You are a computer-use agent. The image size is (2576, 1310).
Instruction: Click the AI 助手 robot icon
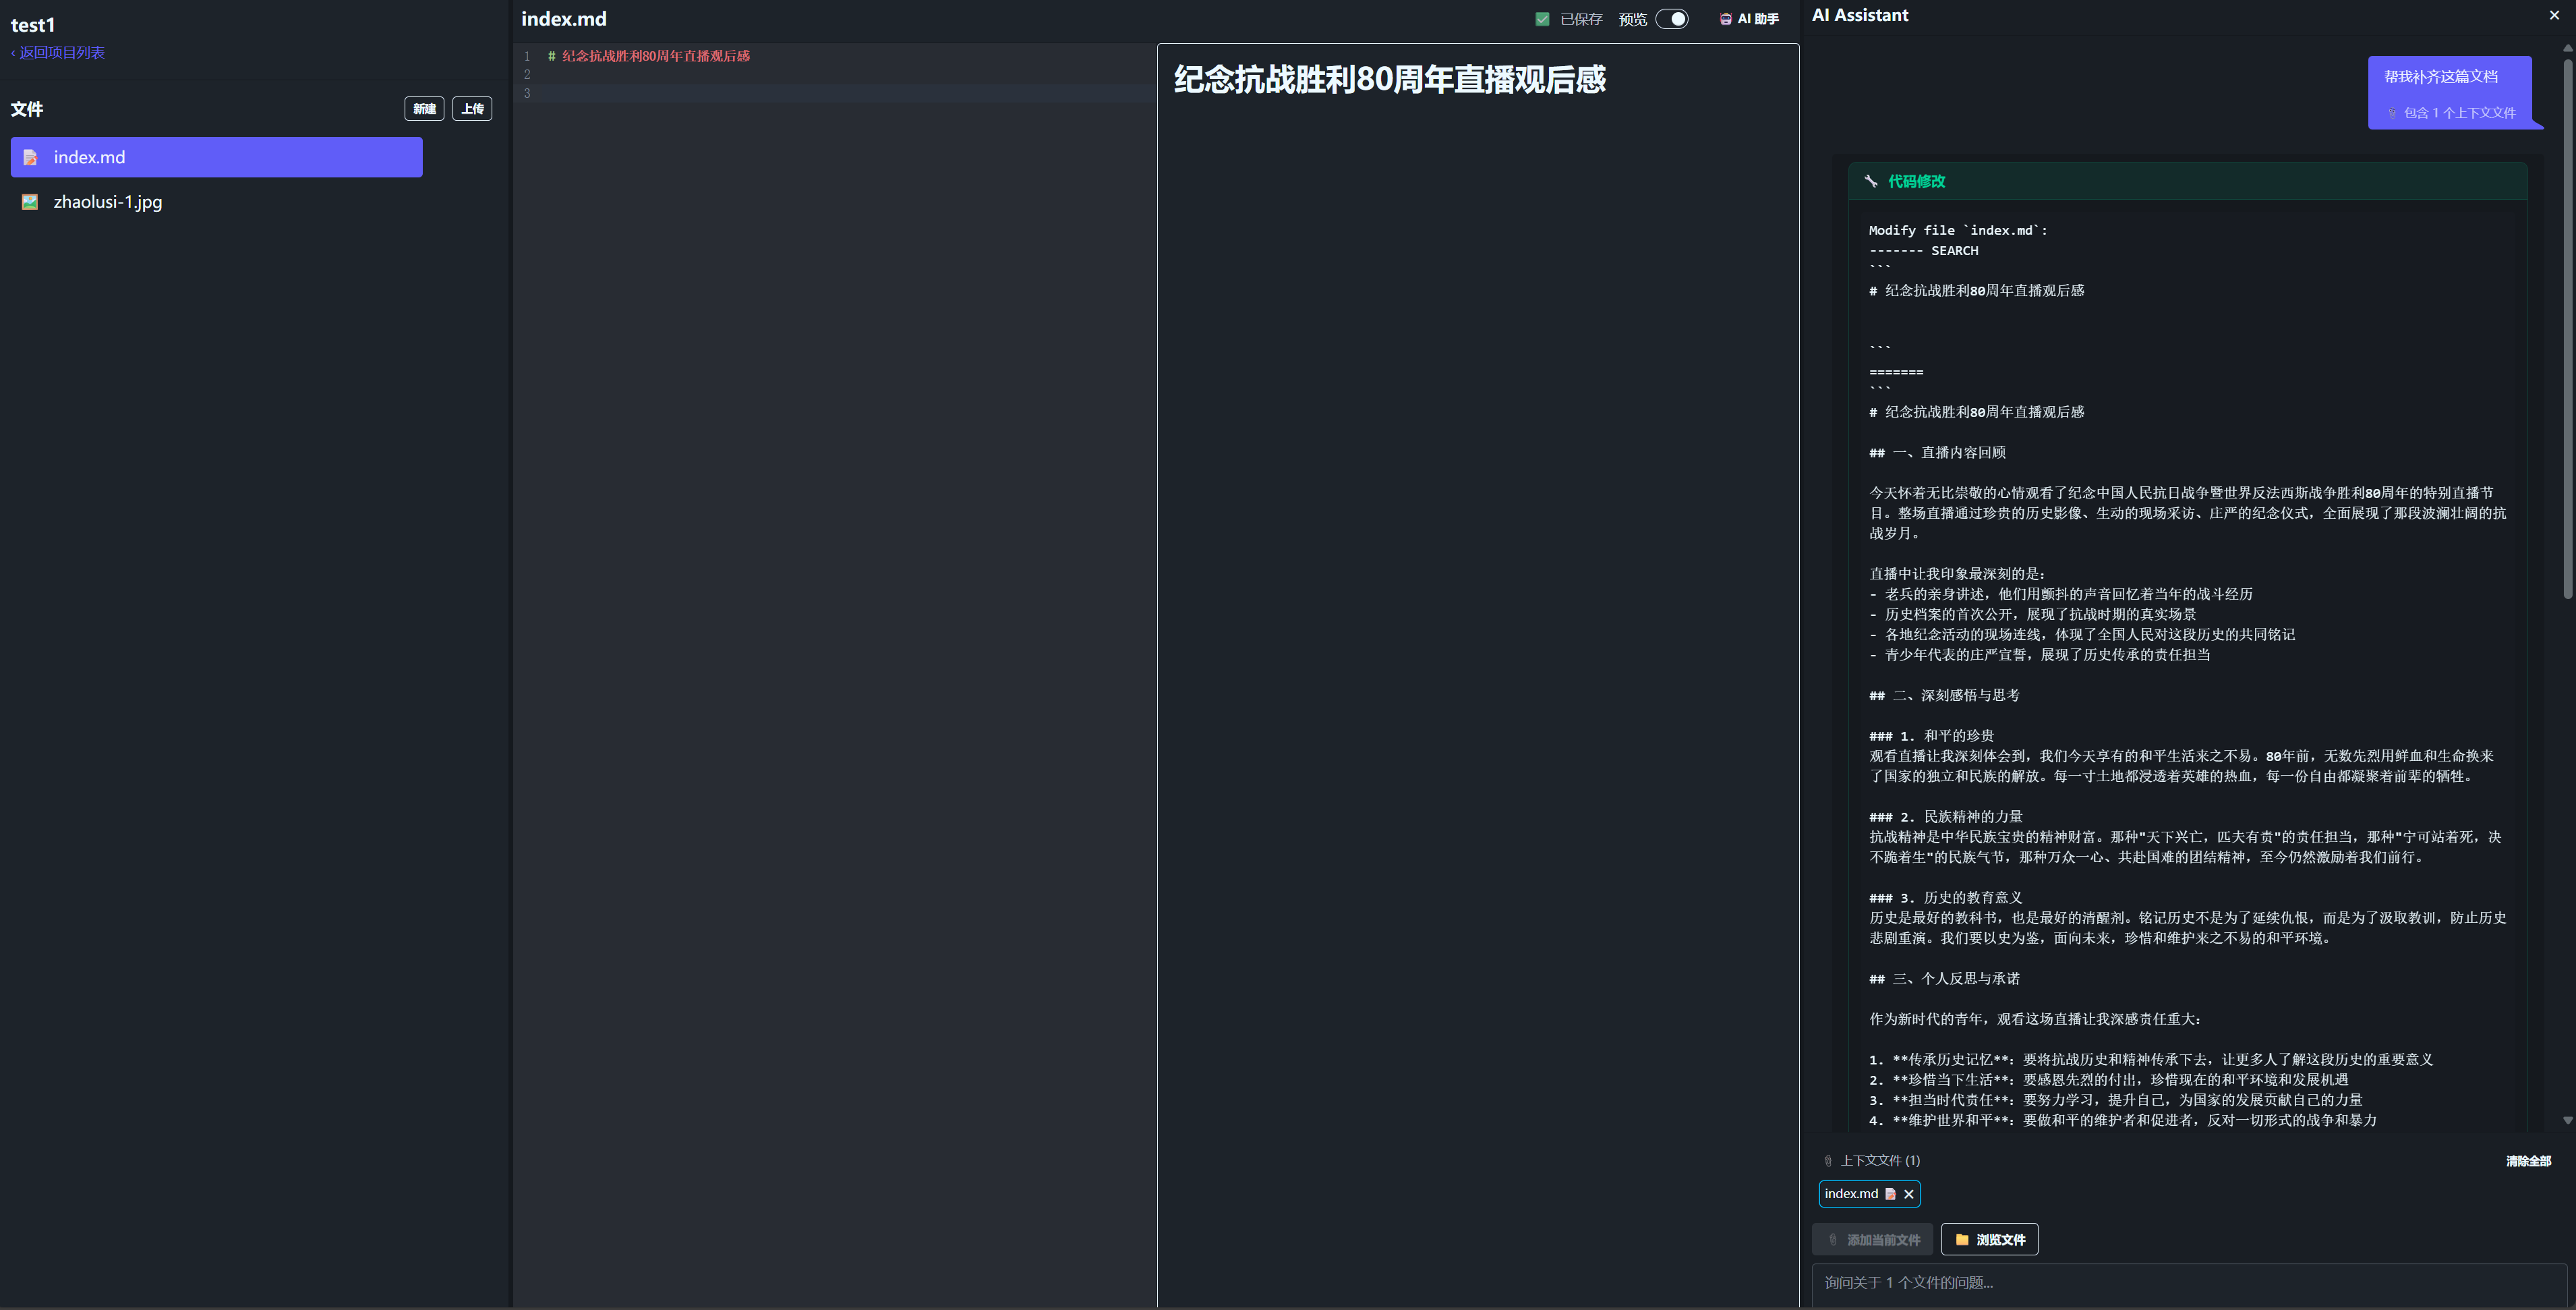(x=1725, y=19)
